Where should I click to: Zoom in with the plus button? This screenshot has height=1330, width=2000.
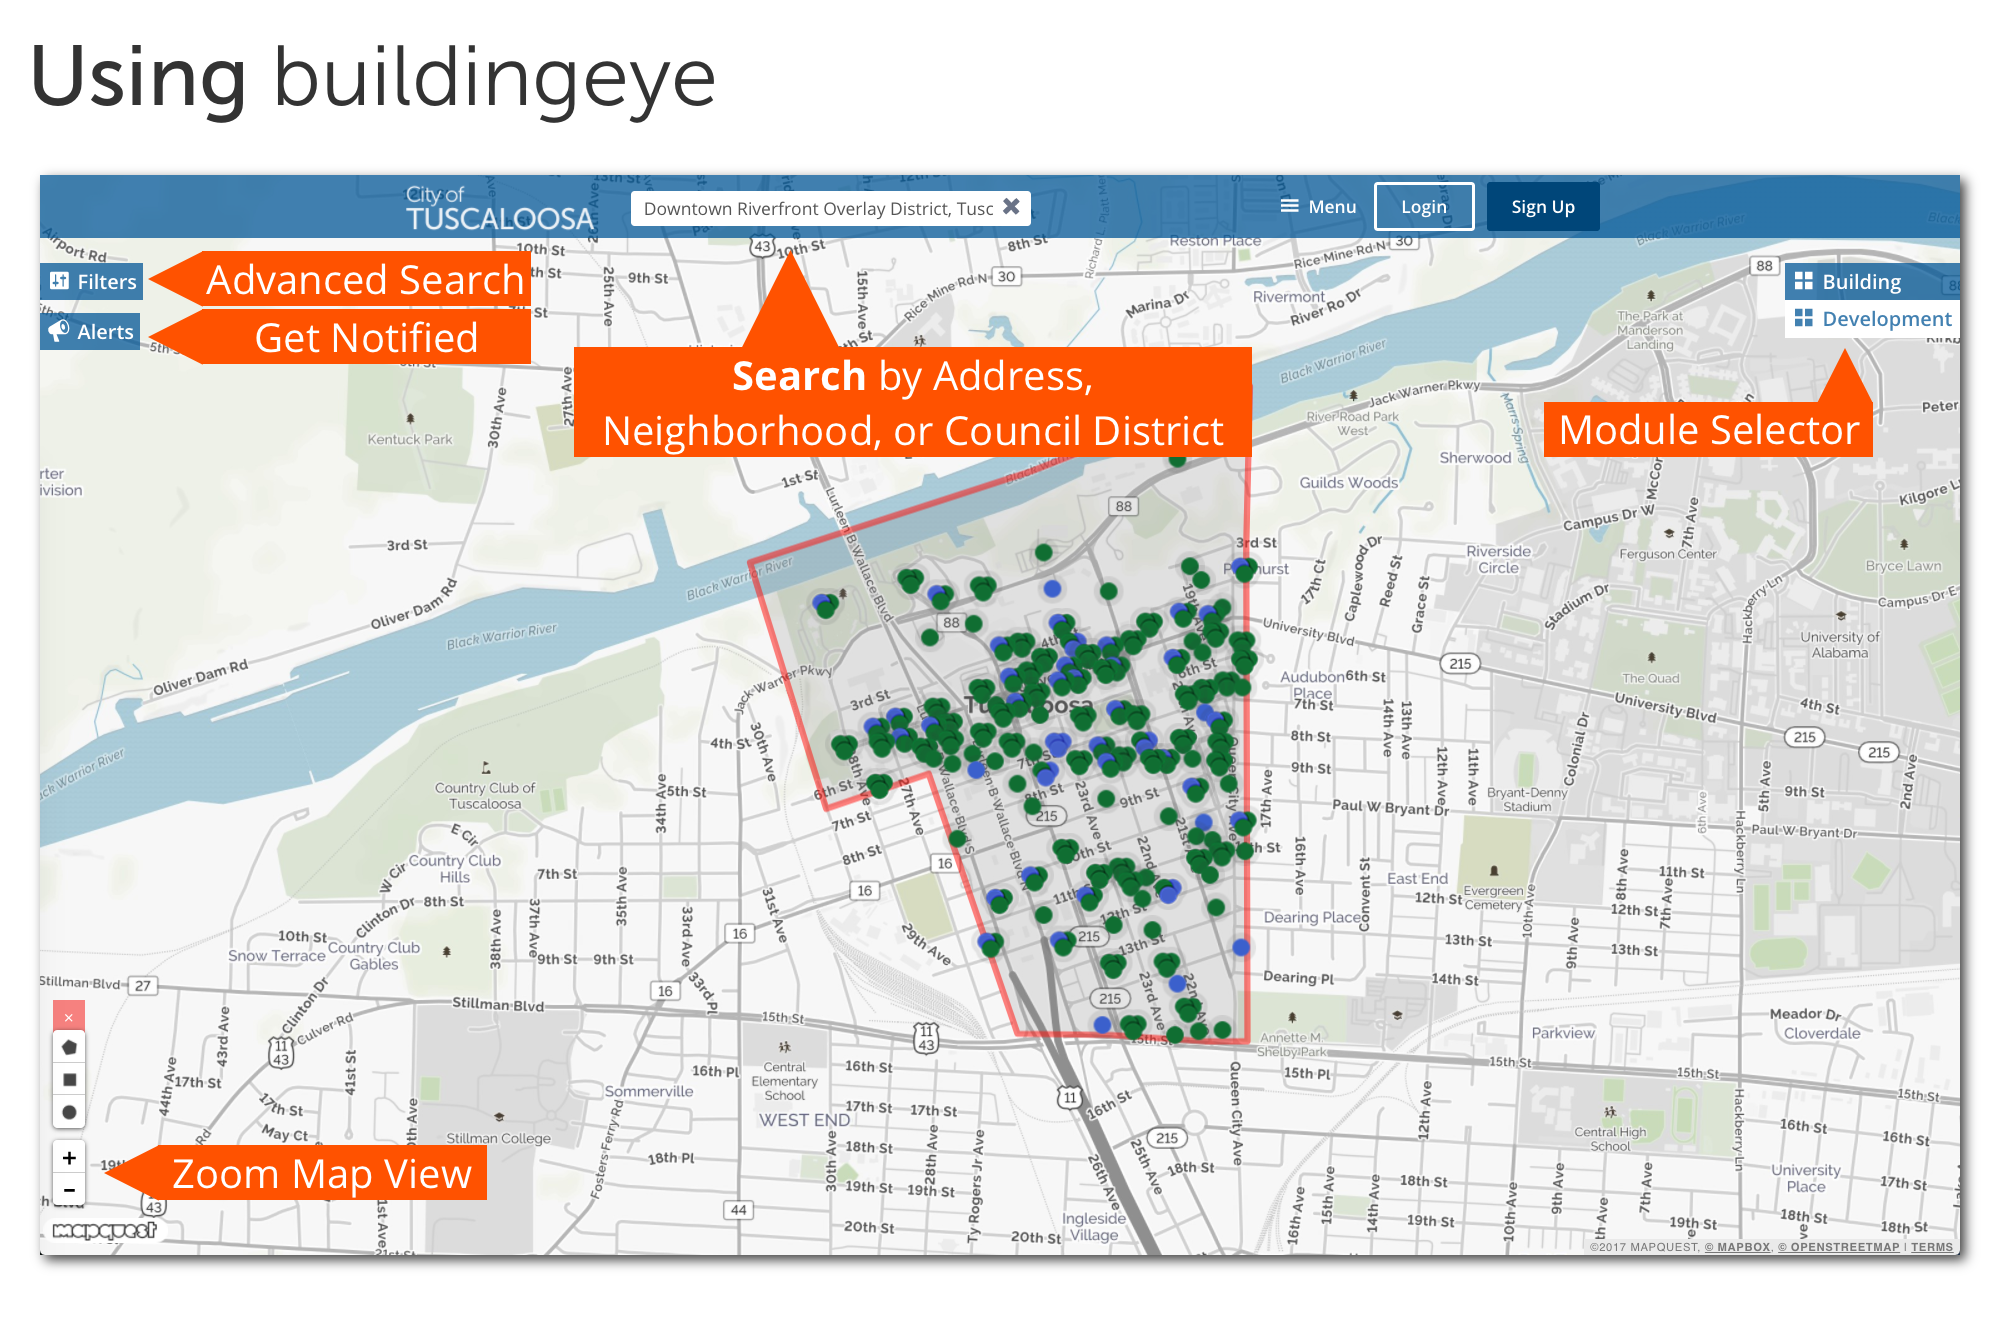pos(69,1158)
